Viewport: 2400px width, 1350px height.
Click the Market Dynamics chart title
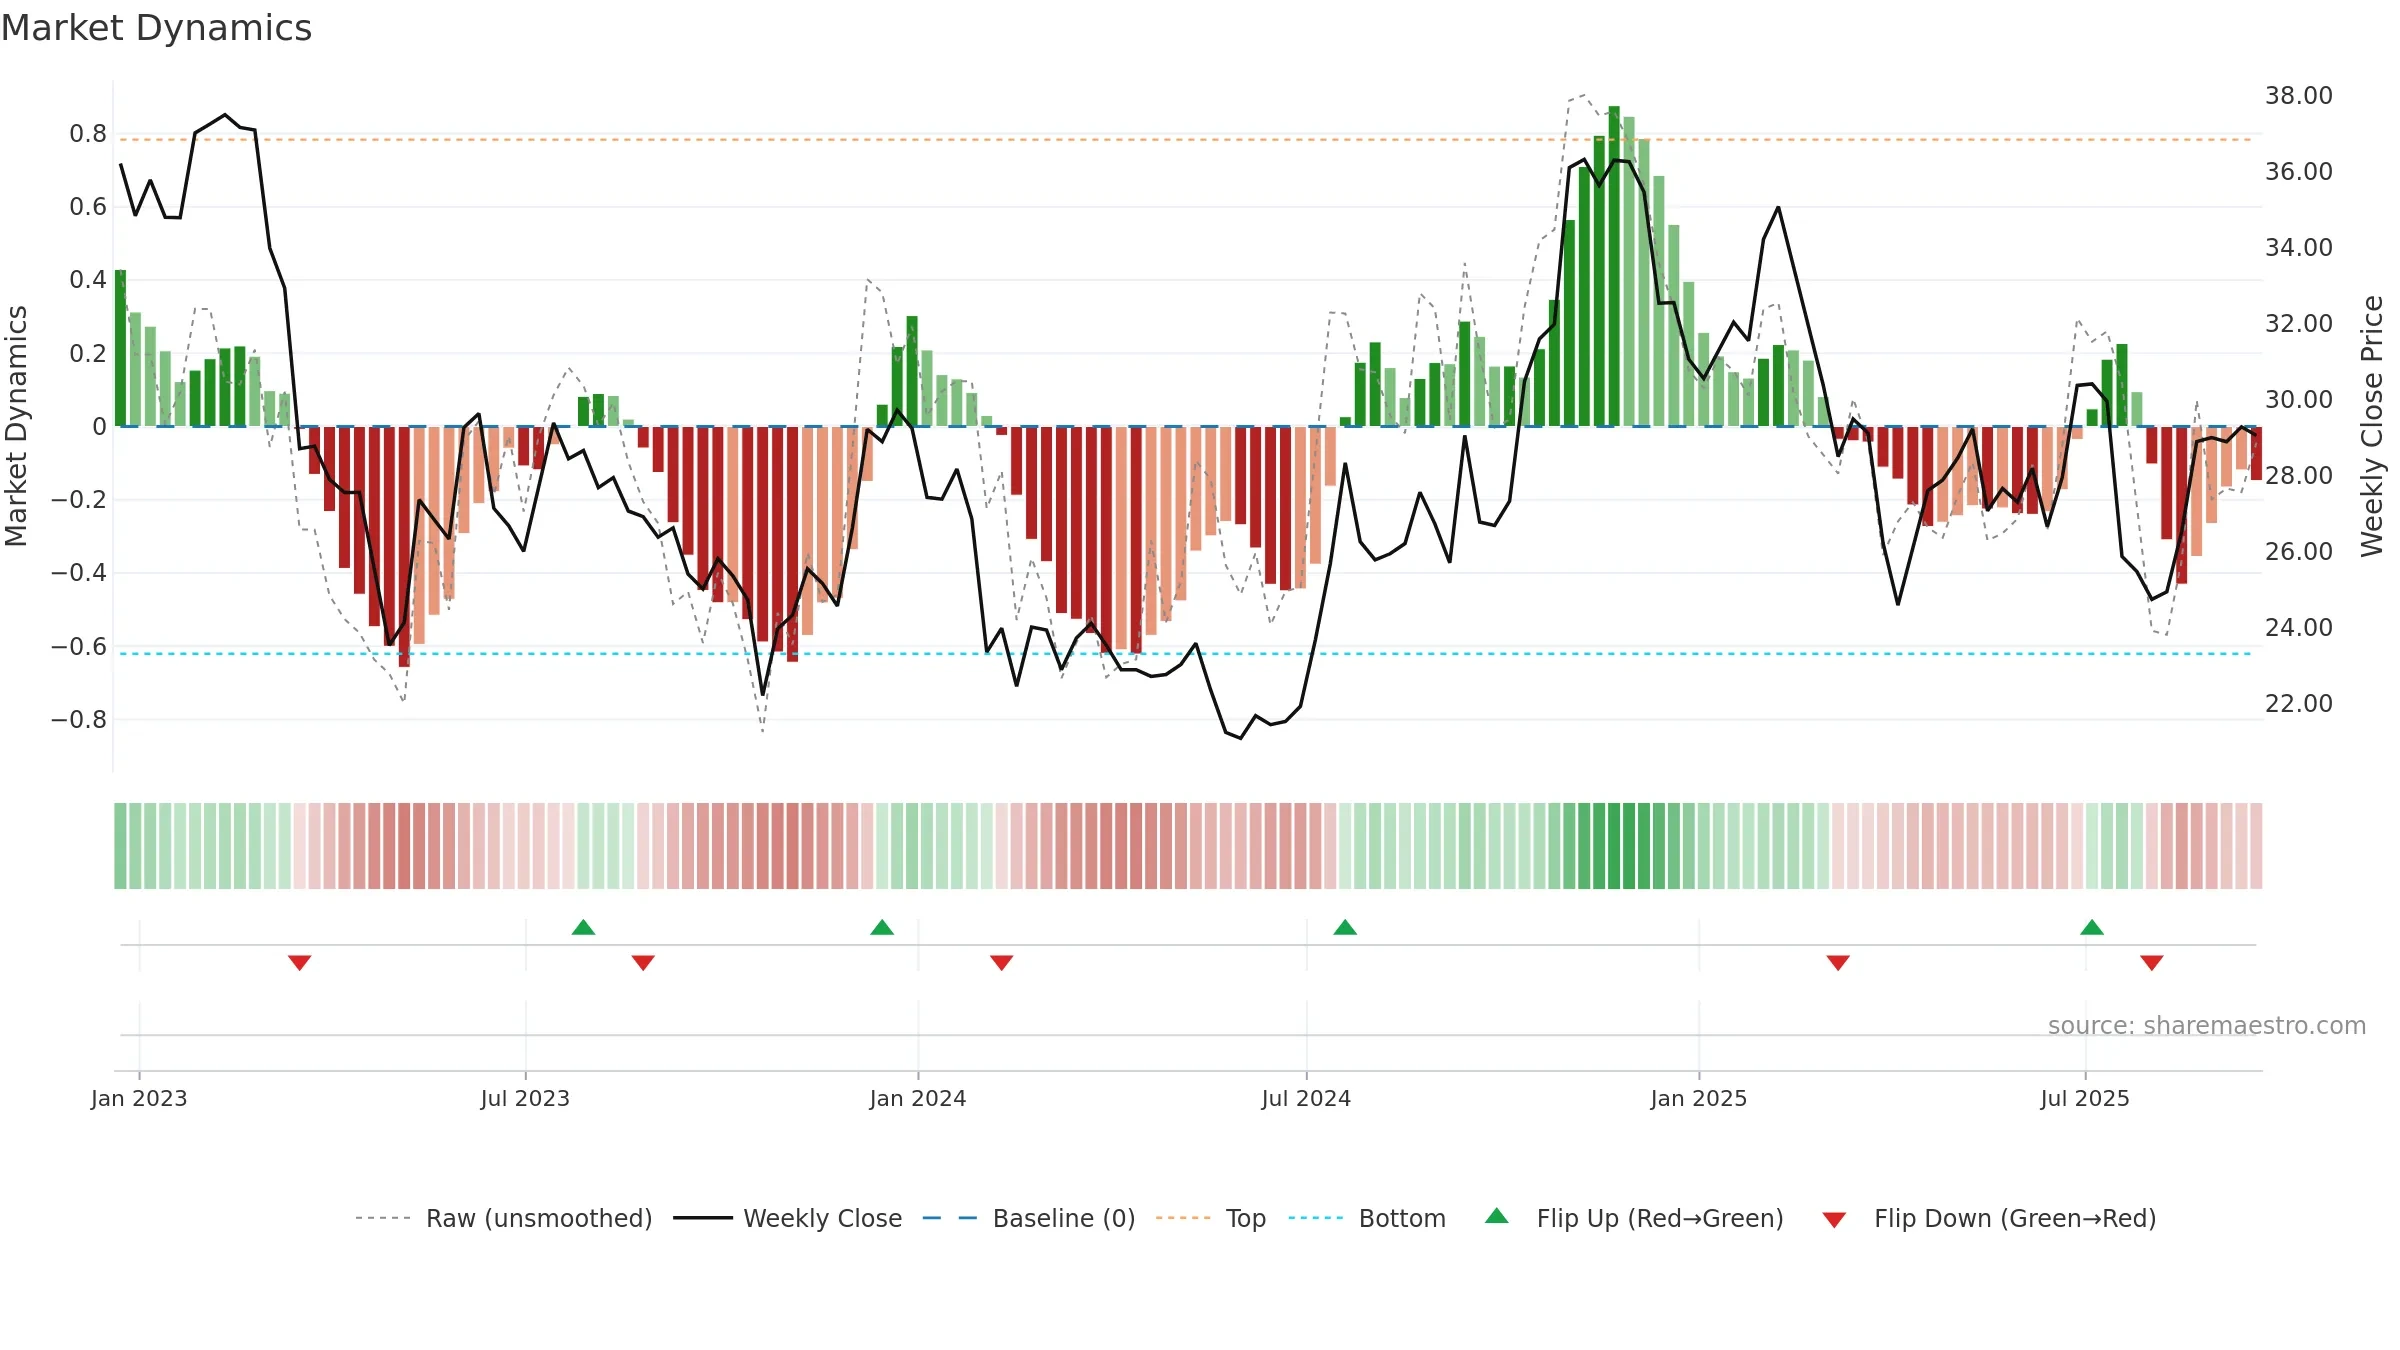(x=156, y=28)
